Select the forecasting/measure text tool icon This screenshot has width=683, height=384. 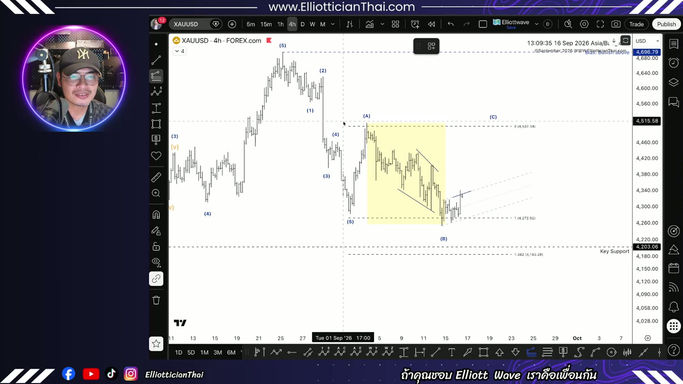tap(156, 108)
